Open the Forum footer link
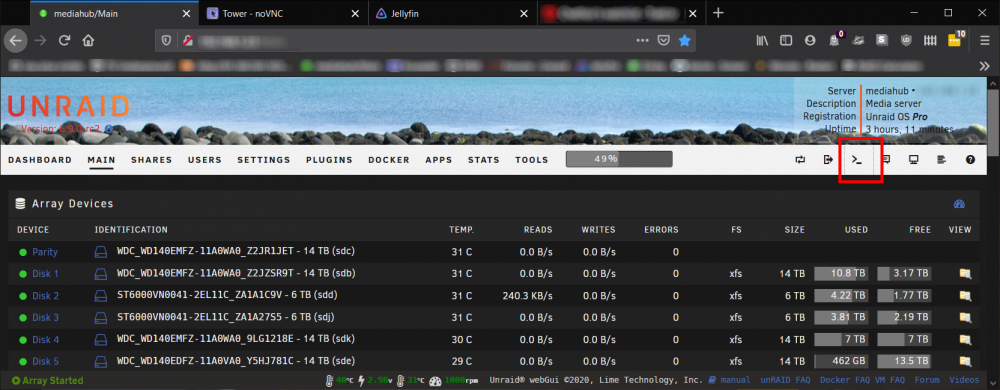Image resolution: width=1000 pixels, height=390 pixels. click(x=927, y=380)
